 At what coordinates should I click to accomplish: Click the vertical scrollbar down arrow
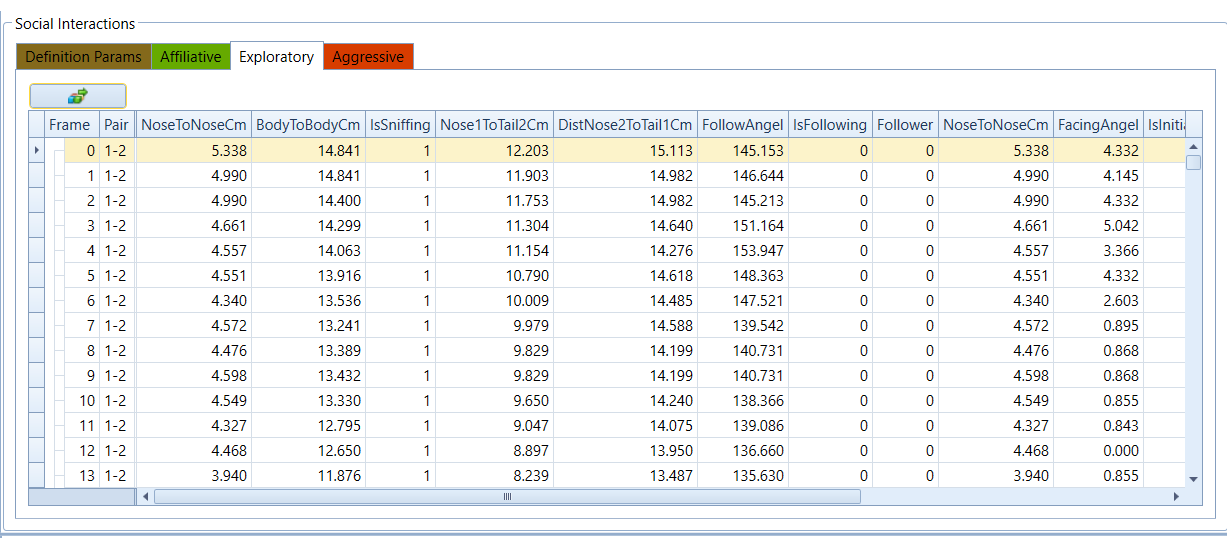click(1192, 479)
